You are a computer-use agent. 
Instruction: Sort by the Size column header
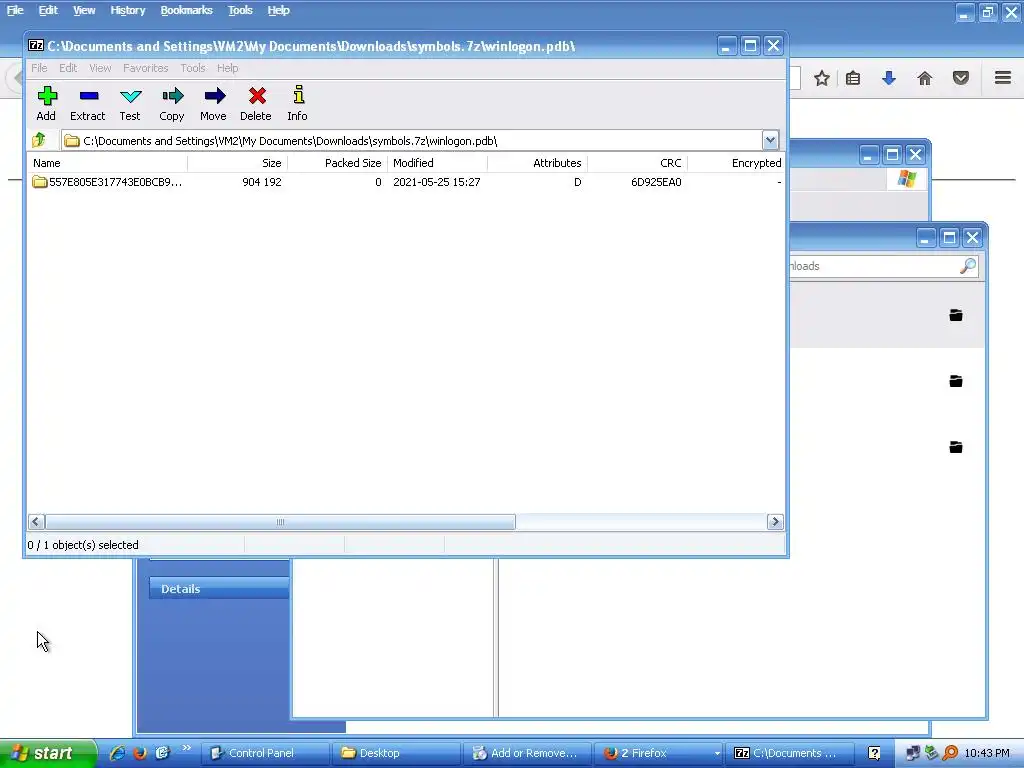click(238, 163)
